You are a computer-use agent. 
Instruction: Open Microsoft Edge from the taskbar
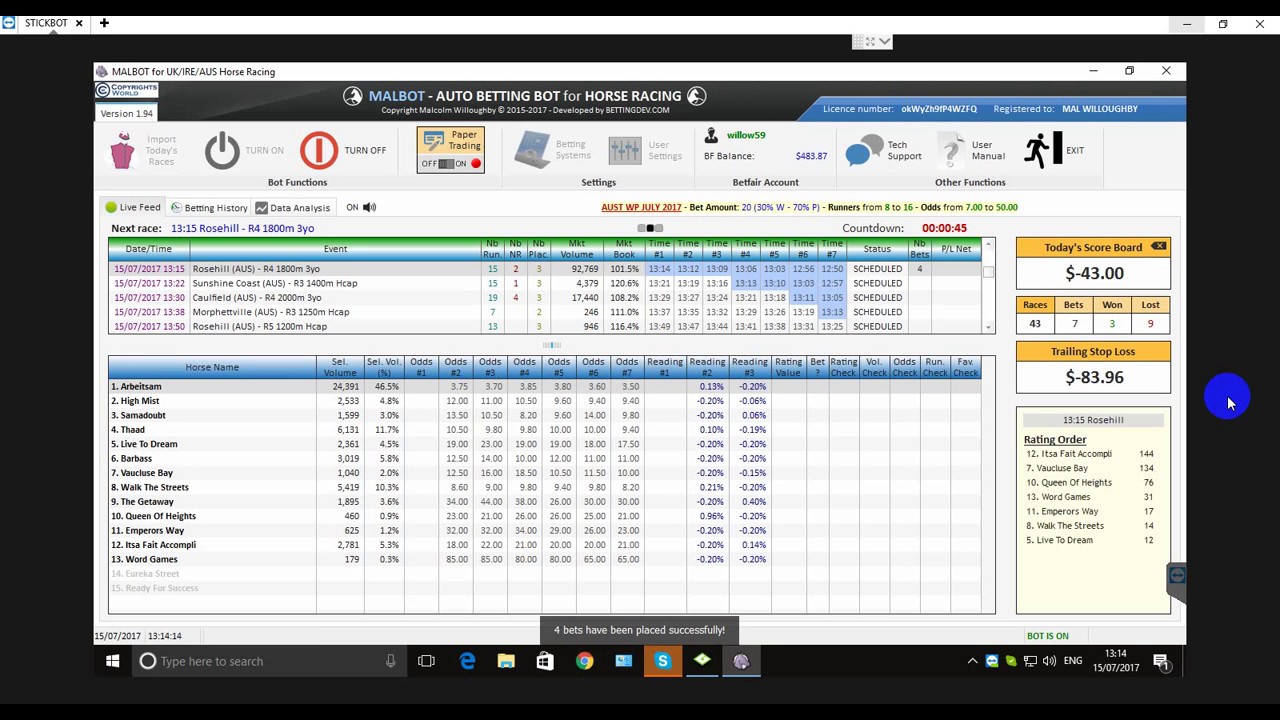(x=467, y=661)
